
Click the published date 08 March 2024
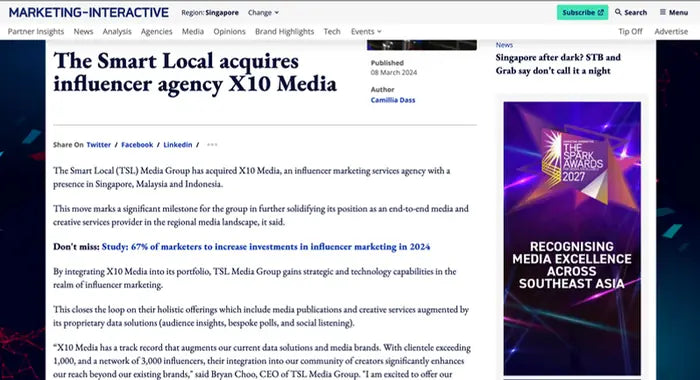394,72
